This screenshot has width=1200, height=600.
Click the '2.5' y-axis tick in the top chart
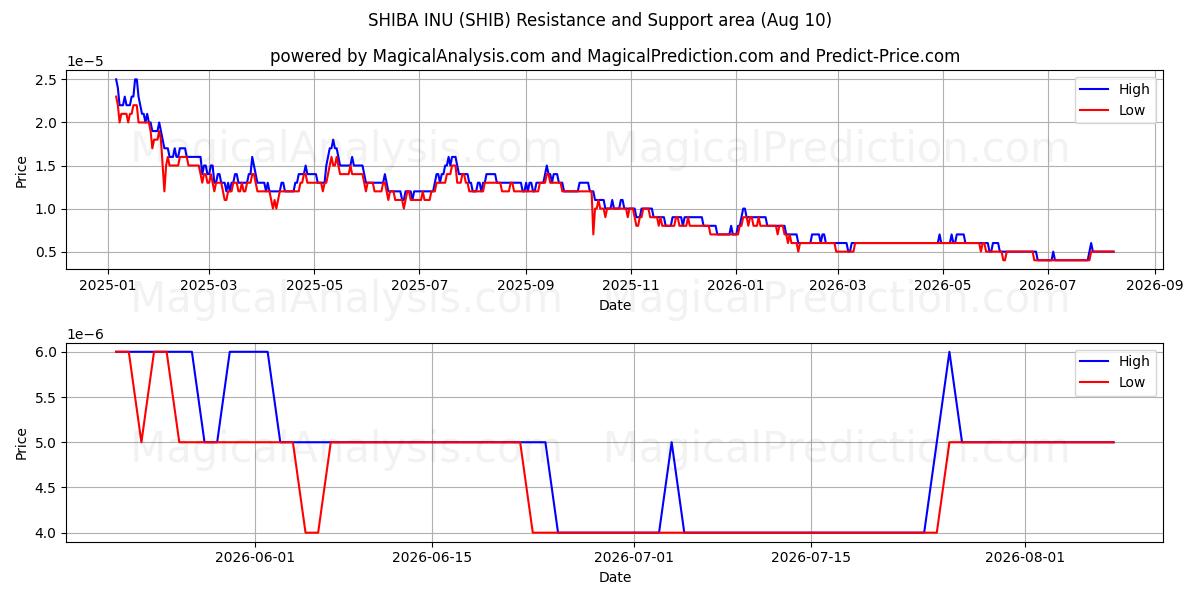pyautogui.click(x=48, y=80)
